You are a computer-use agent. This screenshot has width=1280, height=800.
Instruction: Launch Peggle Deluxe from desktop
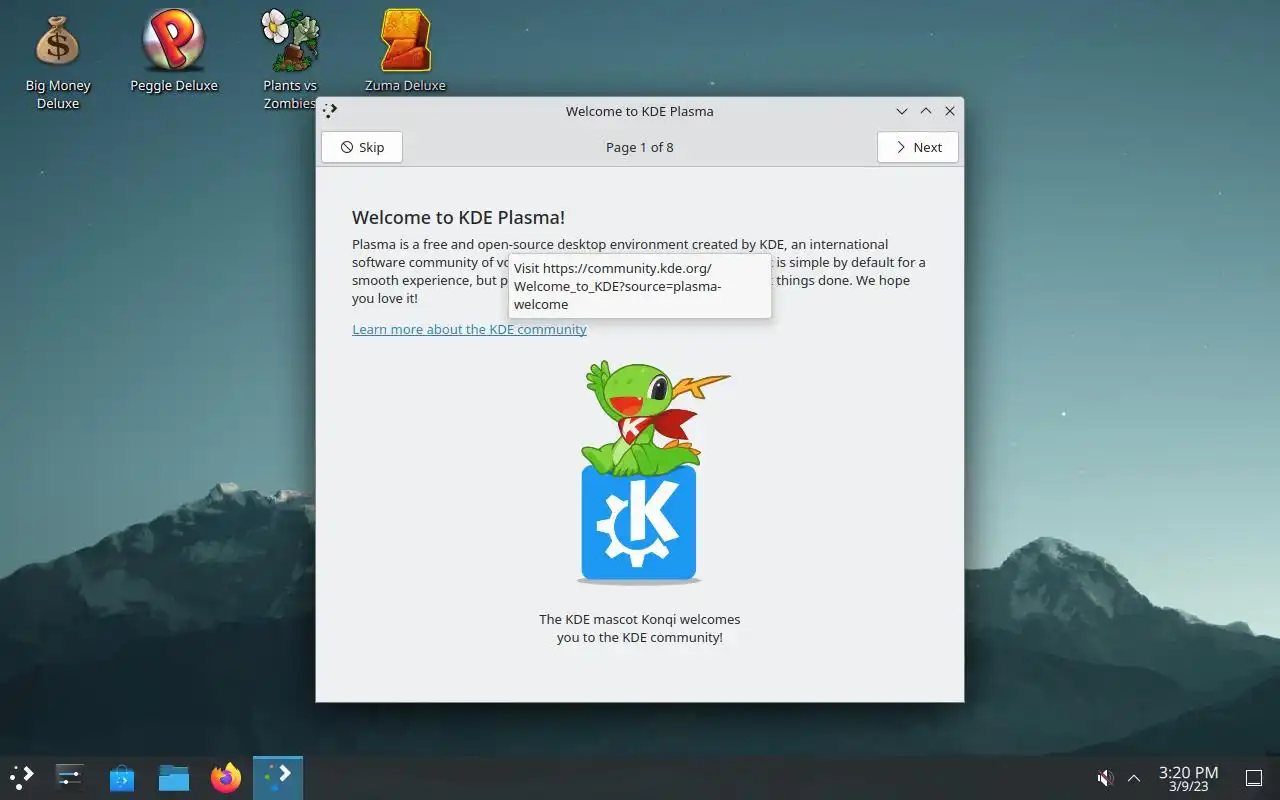coord(174,52)
